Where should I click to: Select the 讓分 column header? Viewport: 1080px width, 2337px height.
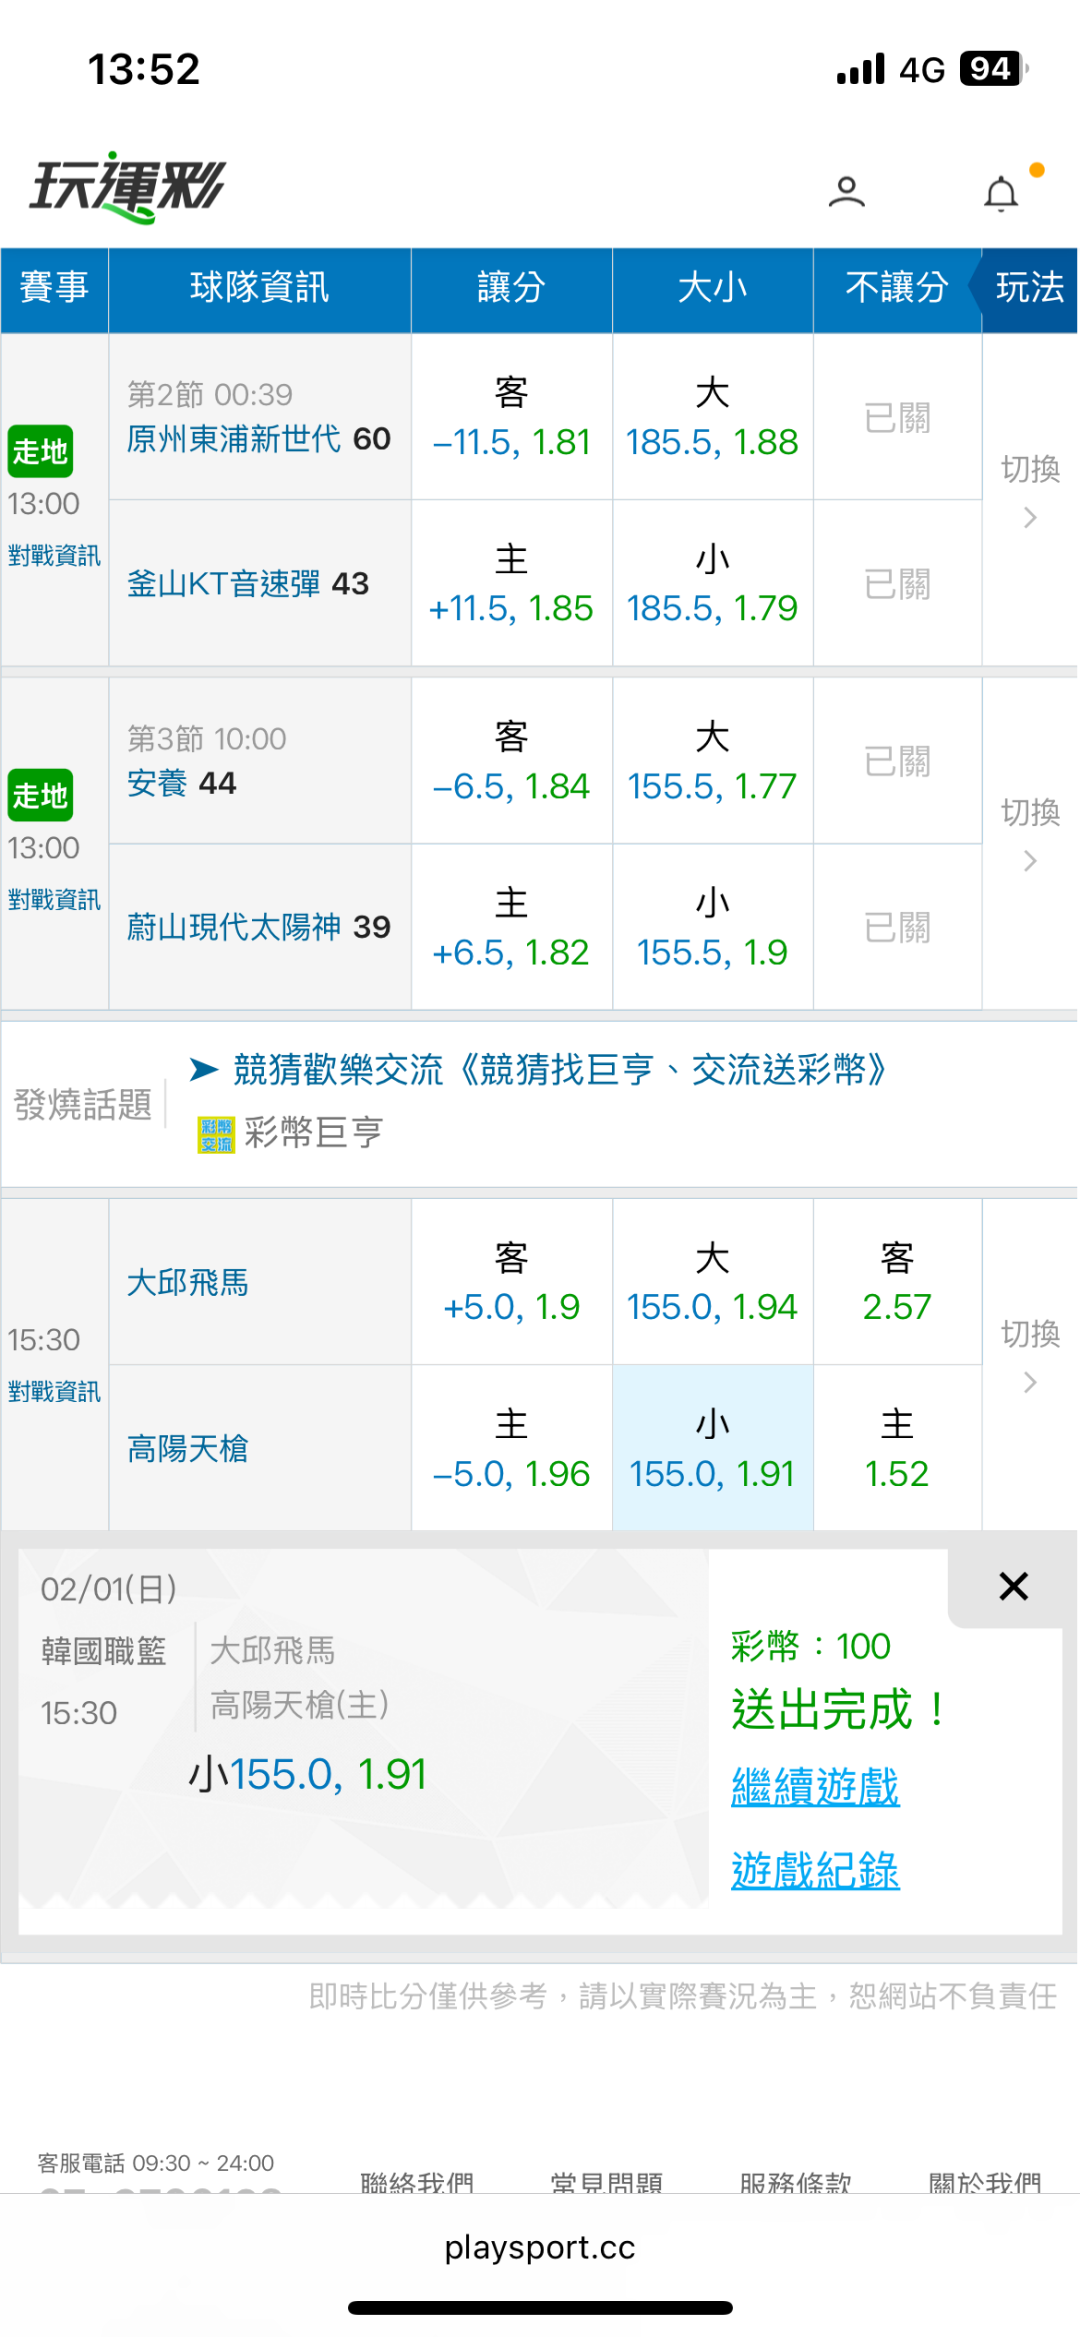(x=511, y=288)
